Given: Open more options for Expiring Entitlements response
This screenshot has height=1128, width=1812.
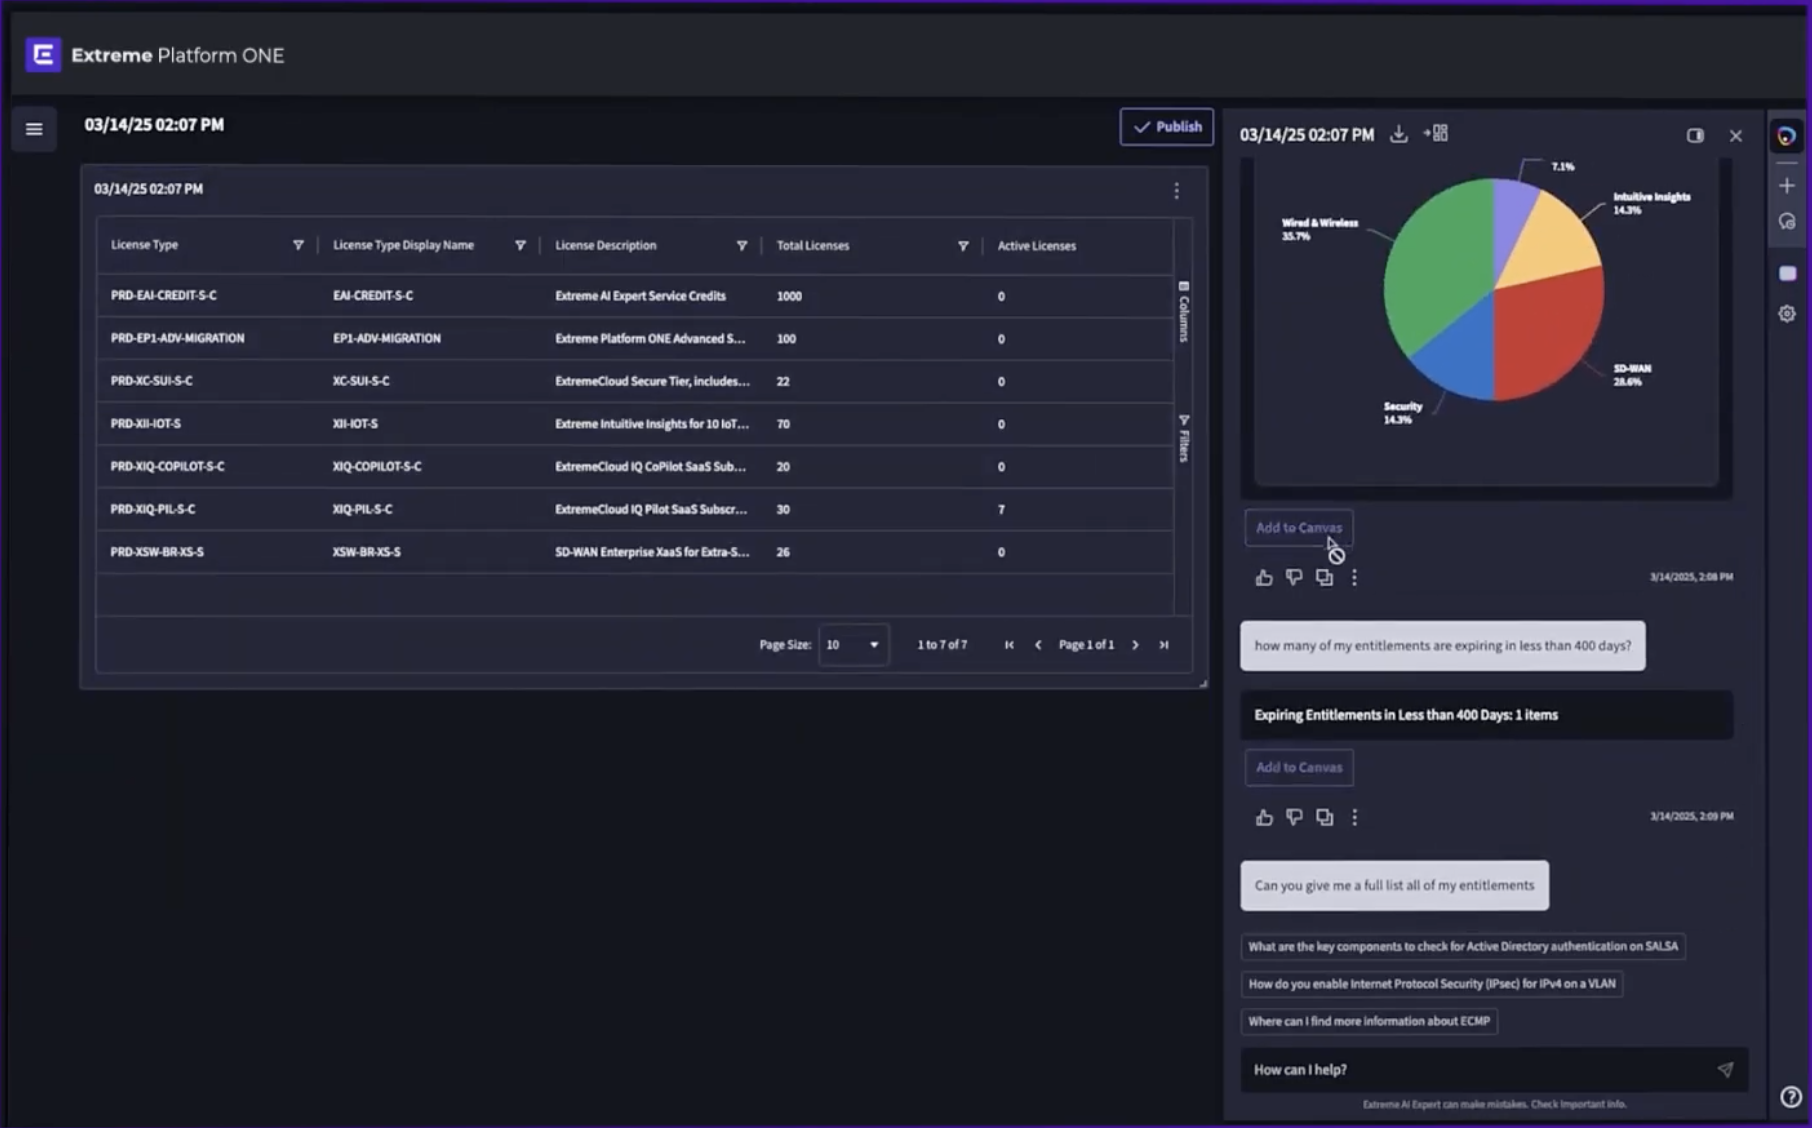Looking at the screenshot, I should pyautogui.click(x=1354, y=818).
